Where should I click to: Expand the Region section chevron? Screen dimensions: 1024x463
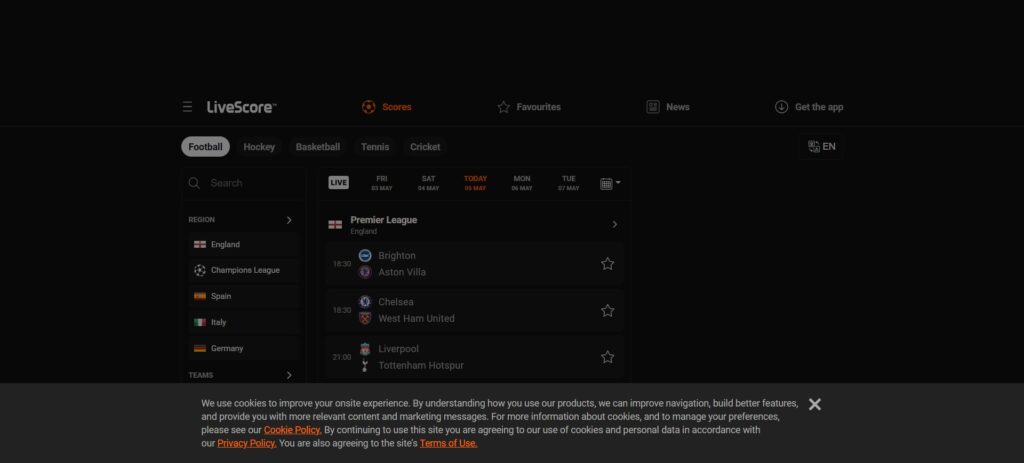point(289,220)
